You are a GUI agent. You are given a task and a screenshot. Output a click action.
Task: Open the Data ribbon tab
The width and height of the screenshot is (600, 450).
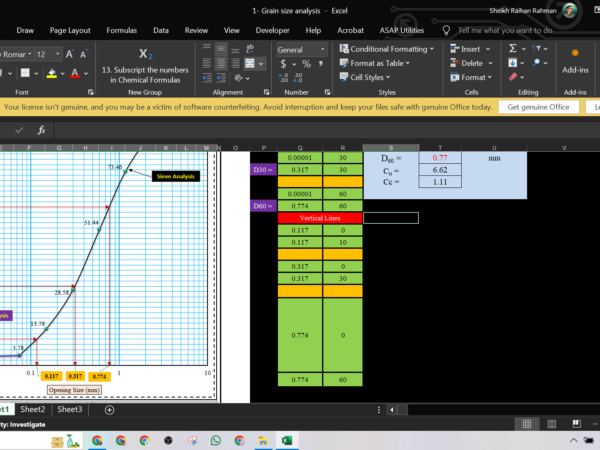[x=161, y=30]
